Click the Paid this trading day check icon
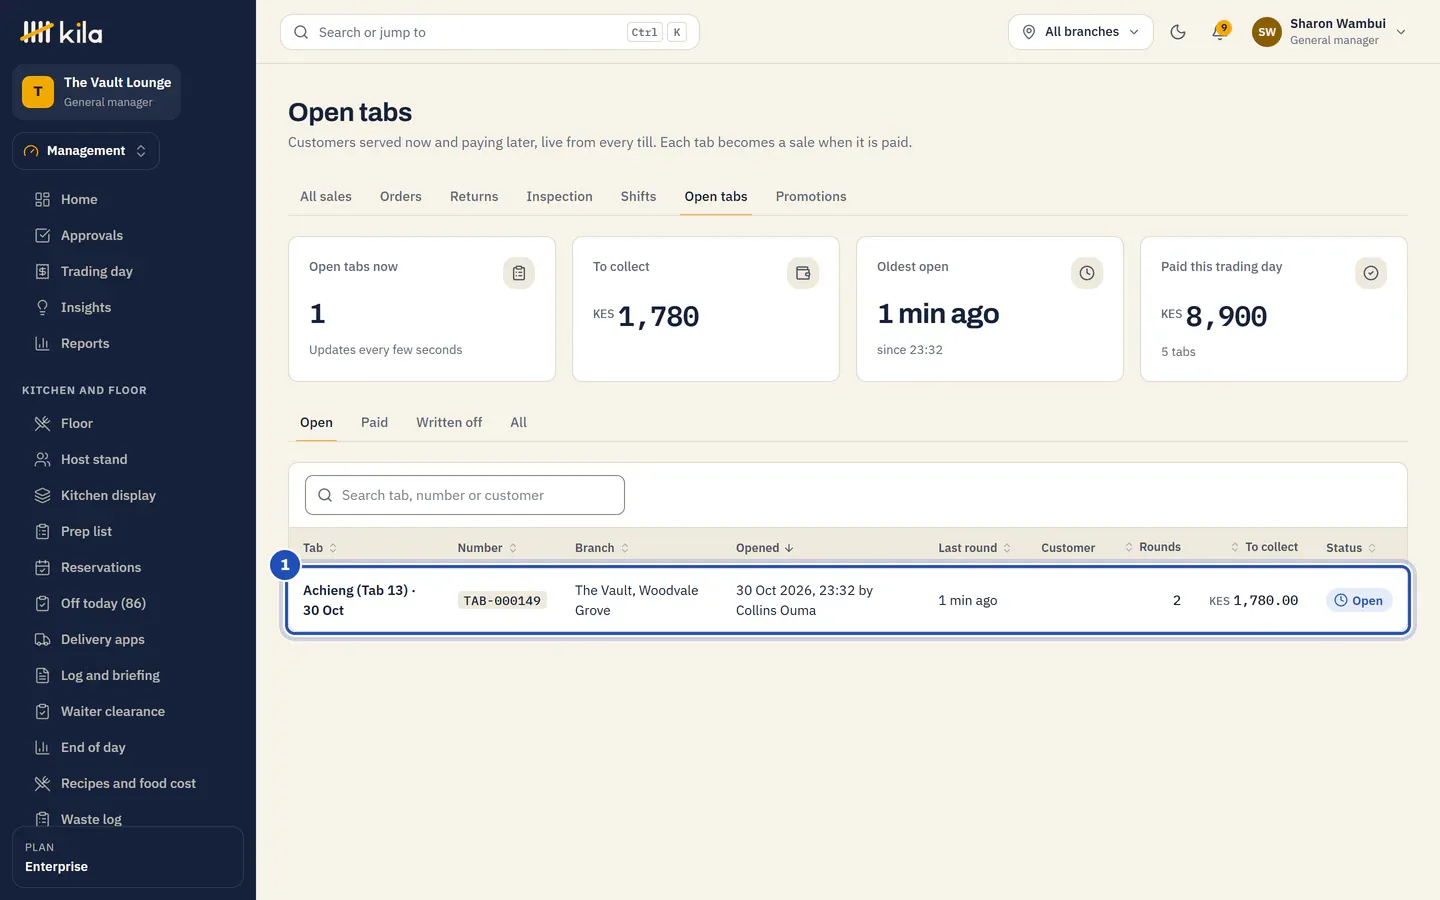This screenshot has width=1440, height=900. tap(1371, 273)
